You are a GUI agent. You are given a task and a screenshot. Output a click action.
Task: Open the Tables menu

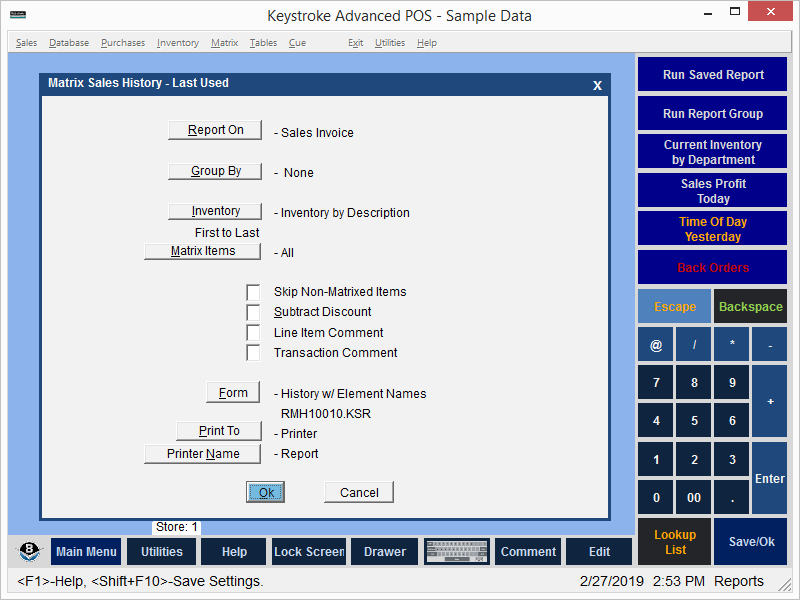click(x=263, y=43)
